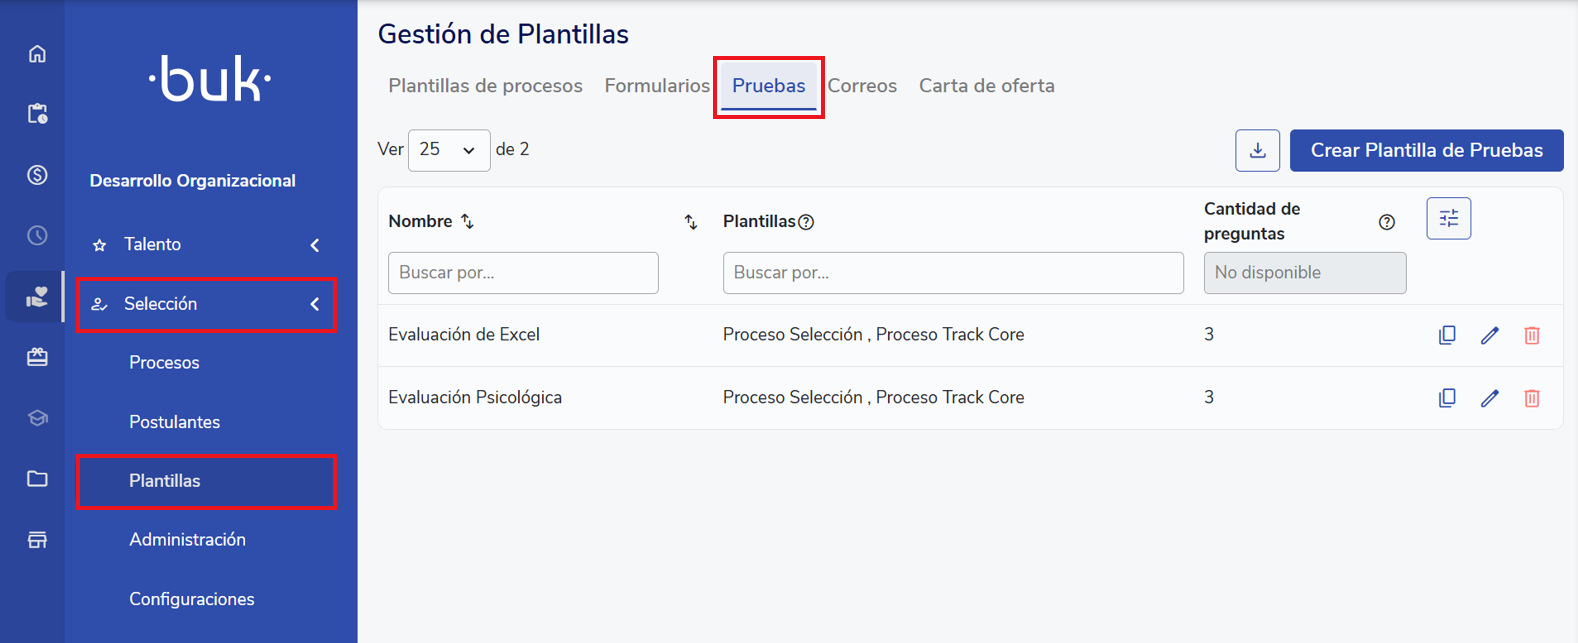Click the clock icon in sidebar rail

pyautogui.click(x=37, y=236)
